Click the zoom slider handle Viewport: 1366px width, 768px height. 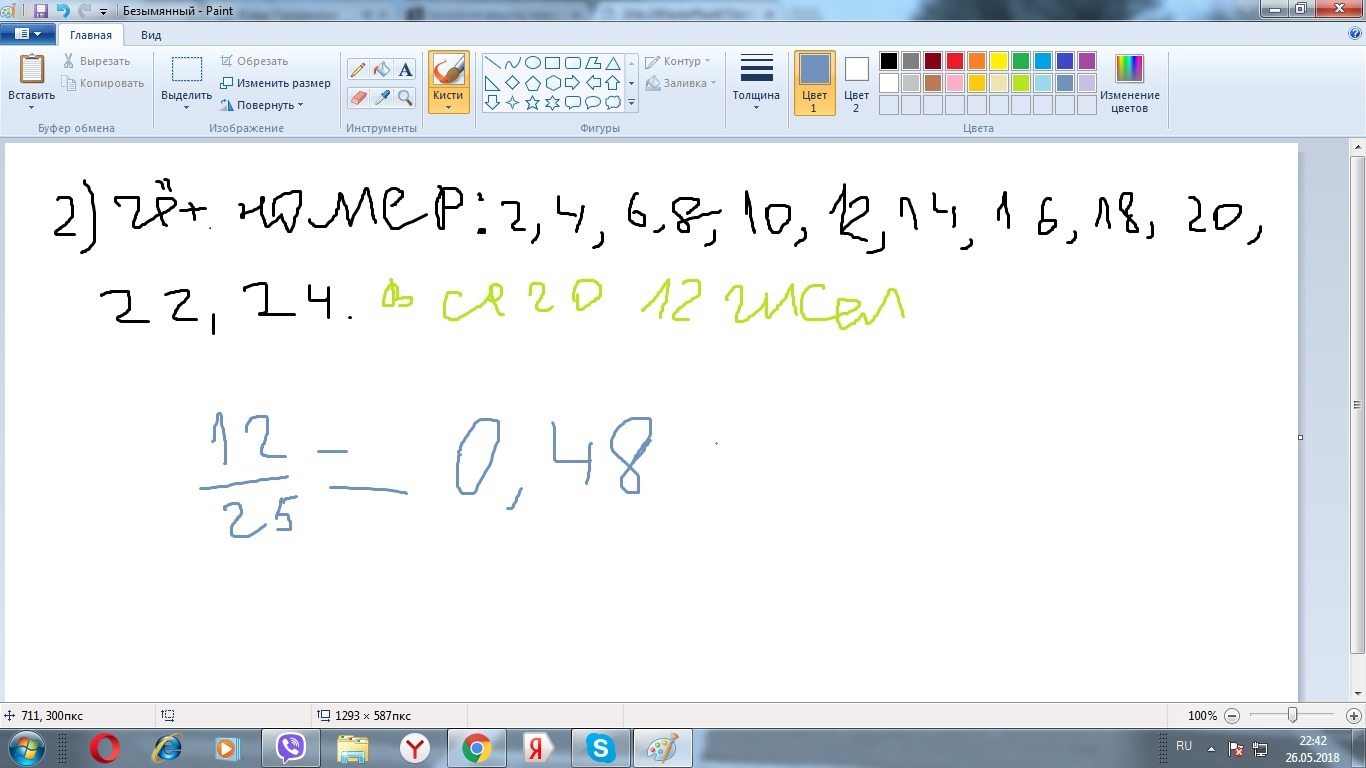click(1293, 715)
